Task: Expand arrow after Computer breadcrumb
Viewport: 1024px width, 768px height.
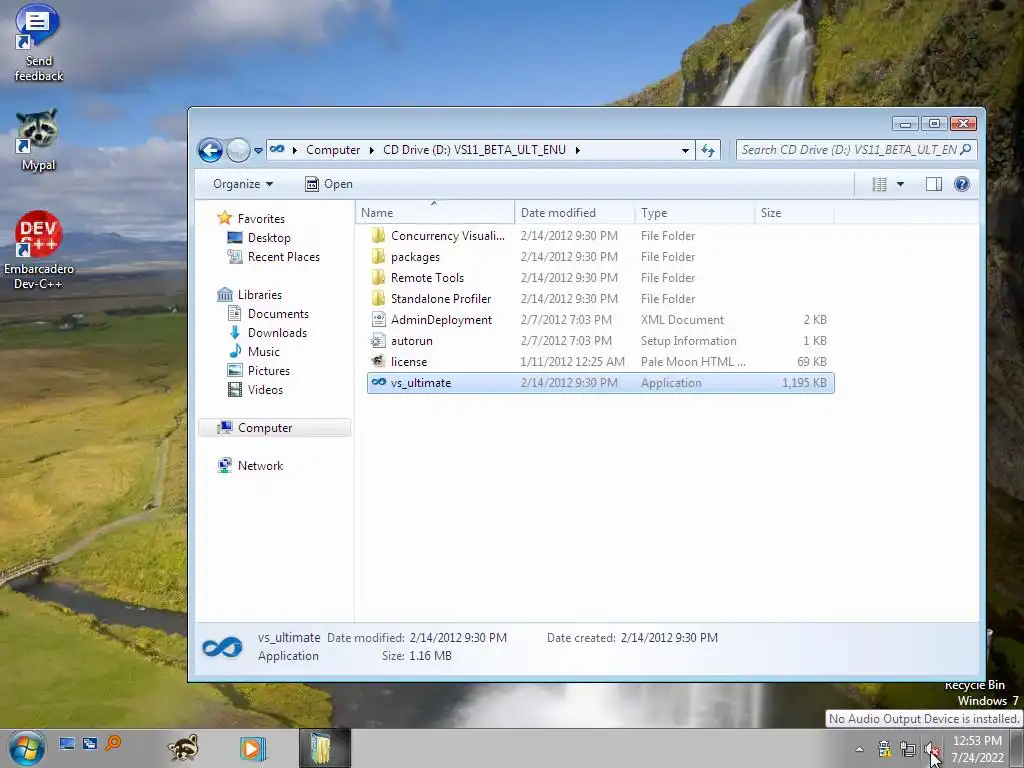Action: (x=371, y=150)
